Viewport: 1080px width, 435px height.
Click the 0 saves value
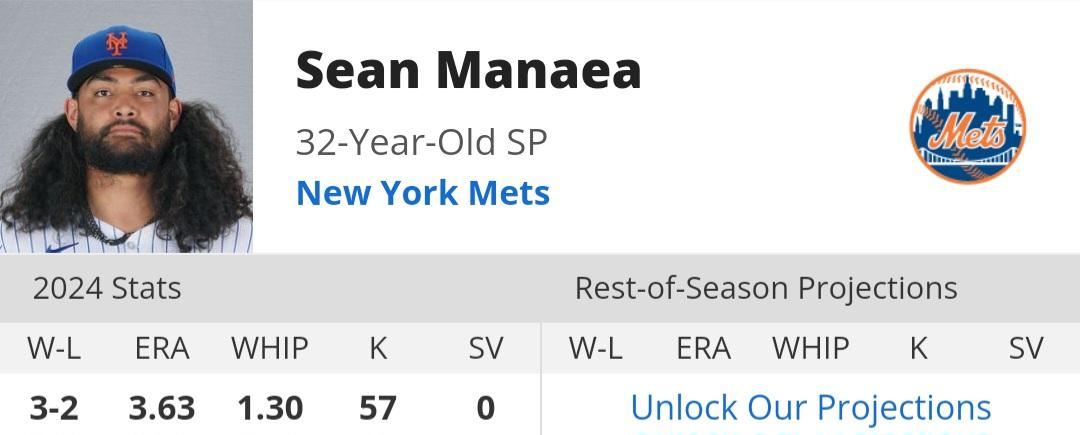[x=486, y=408]
